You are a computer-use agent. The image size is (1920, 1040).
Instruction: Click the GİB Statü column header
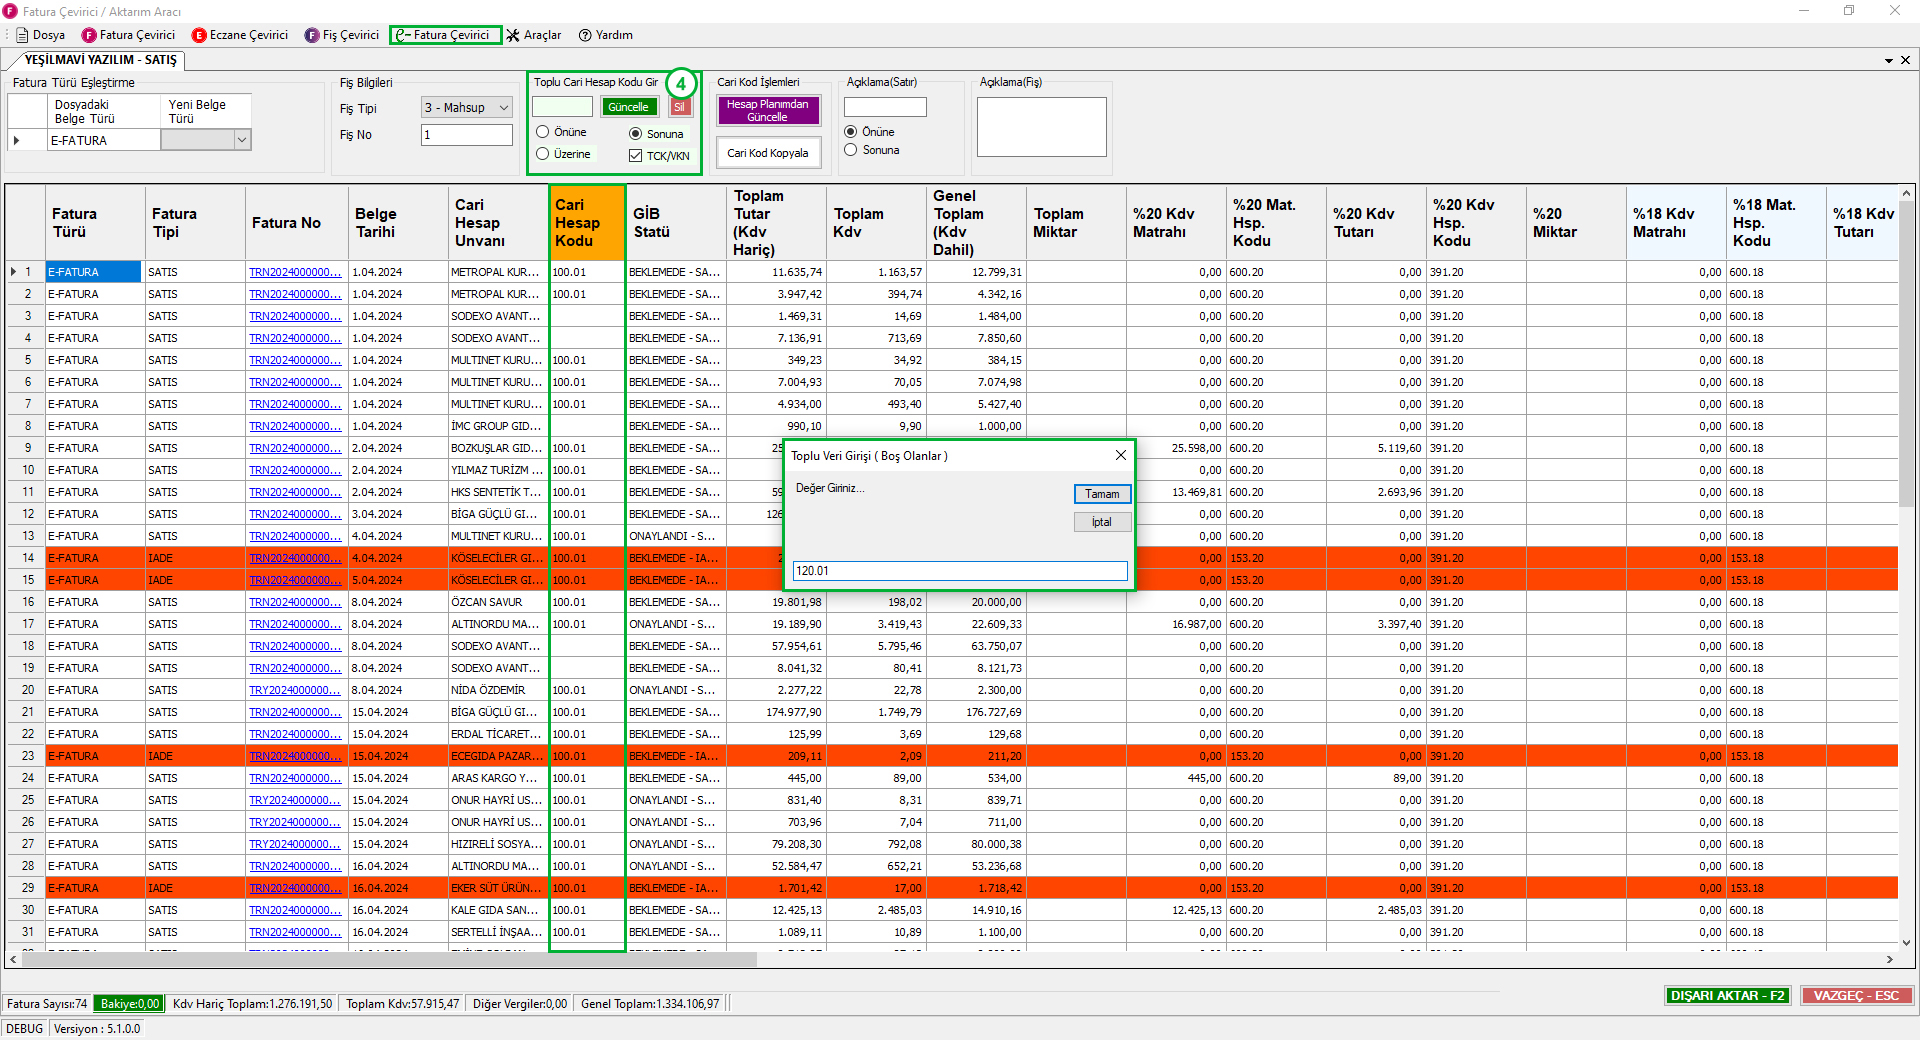click(x=676, y=223)
